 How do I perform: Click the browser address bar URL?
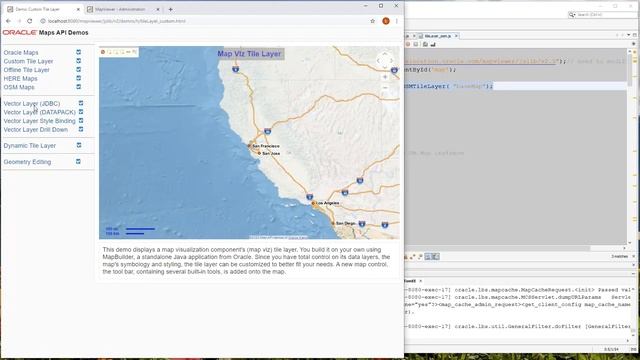[x=116, y=21]
